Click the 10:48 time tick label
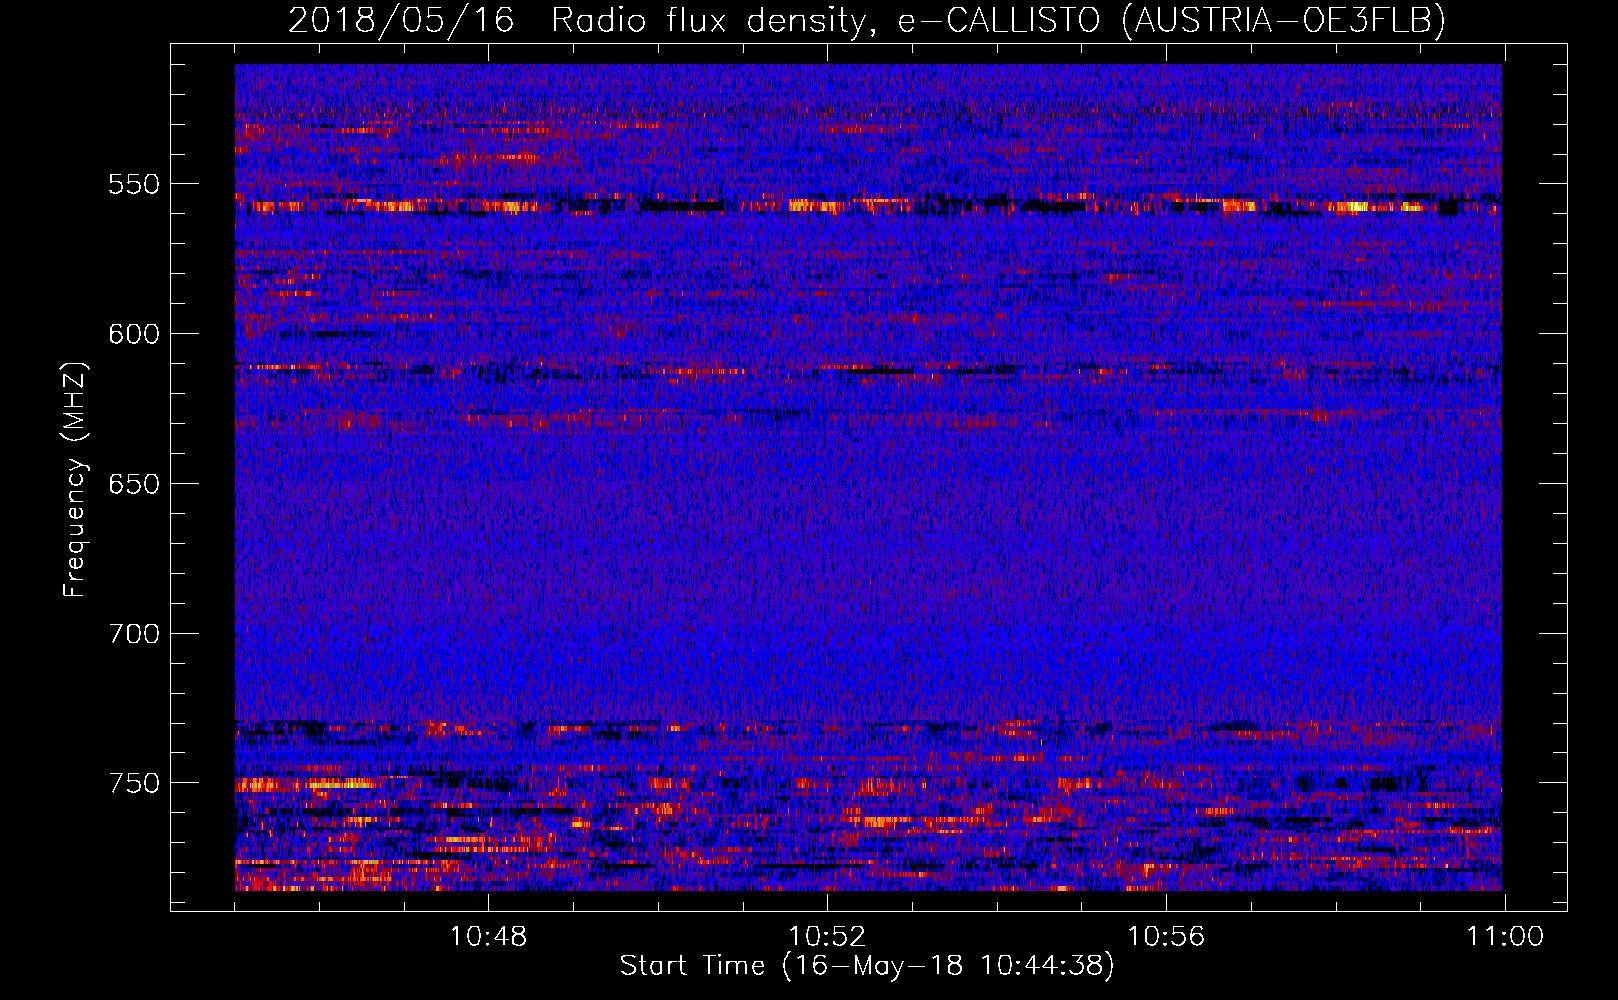Viewport: 1618px width, 1000px height. tap(488, 937)
